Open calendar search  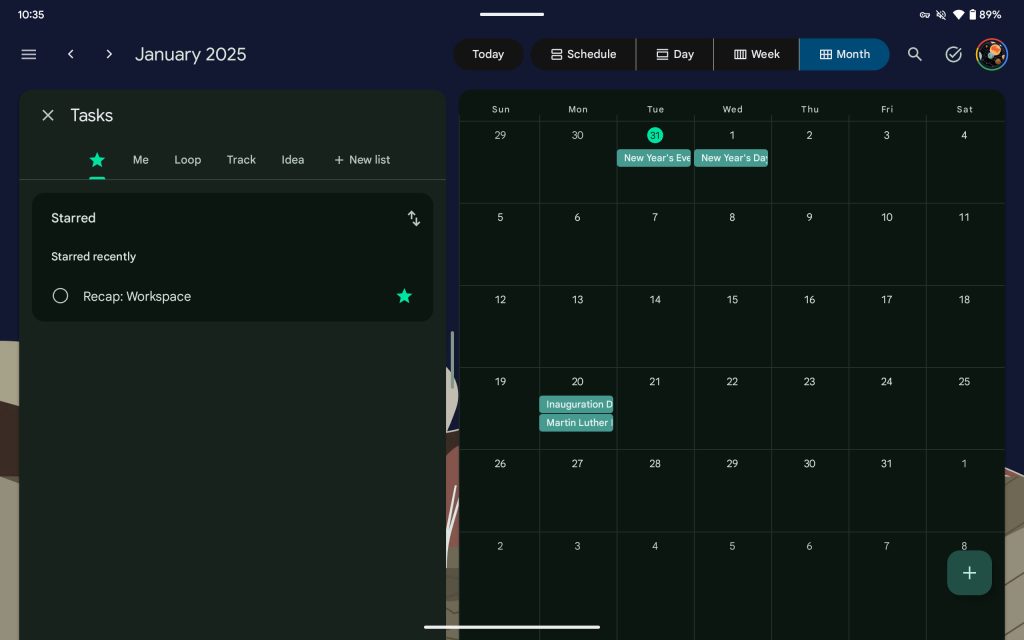point(914,54)
